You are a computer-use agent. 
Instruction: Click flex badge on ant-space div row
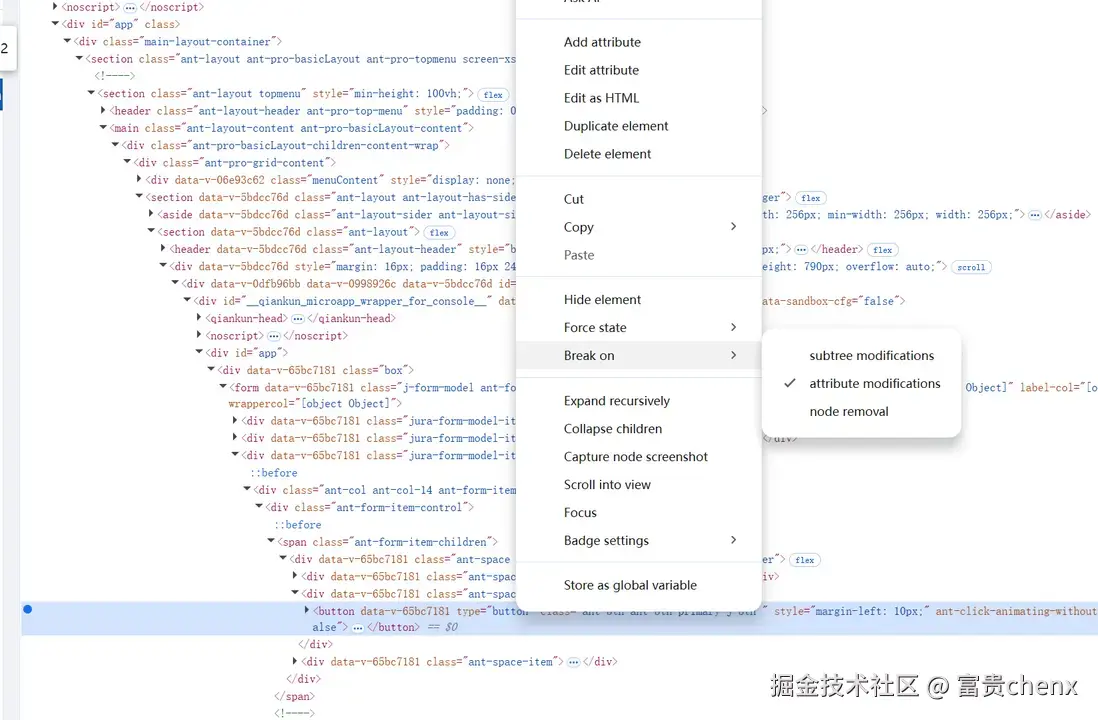(x=805, y=560)
